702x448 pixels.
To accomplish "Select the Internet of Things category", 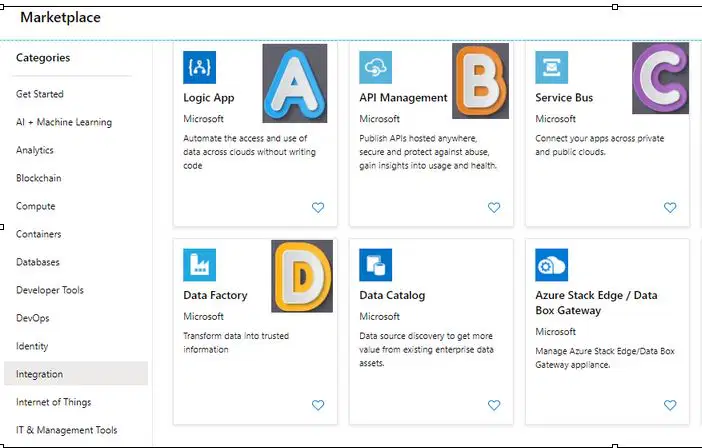I will coord(54,402).
